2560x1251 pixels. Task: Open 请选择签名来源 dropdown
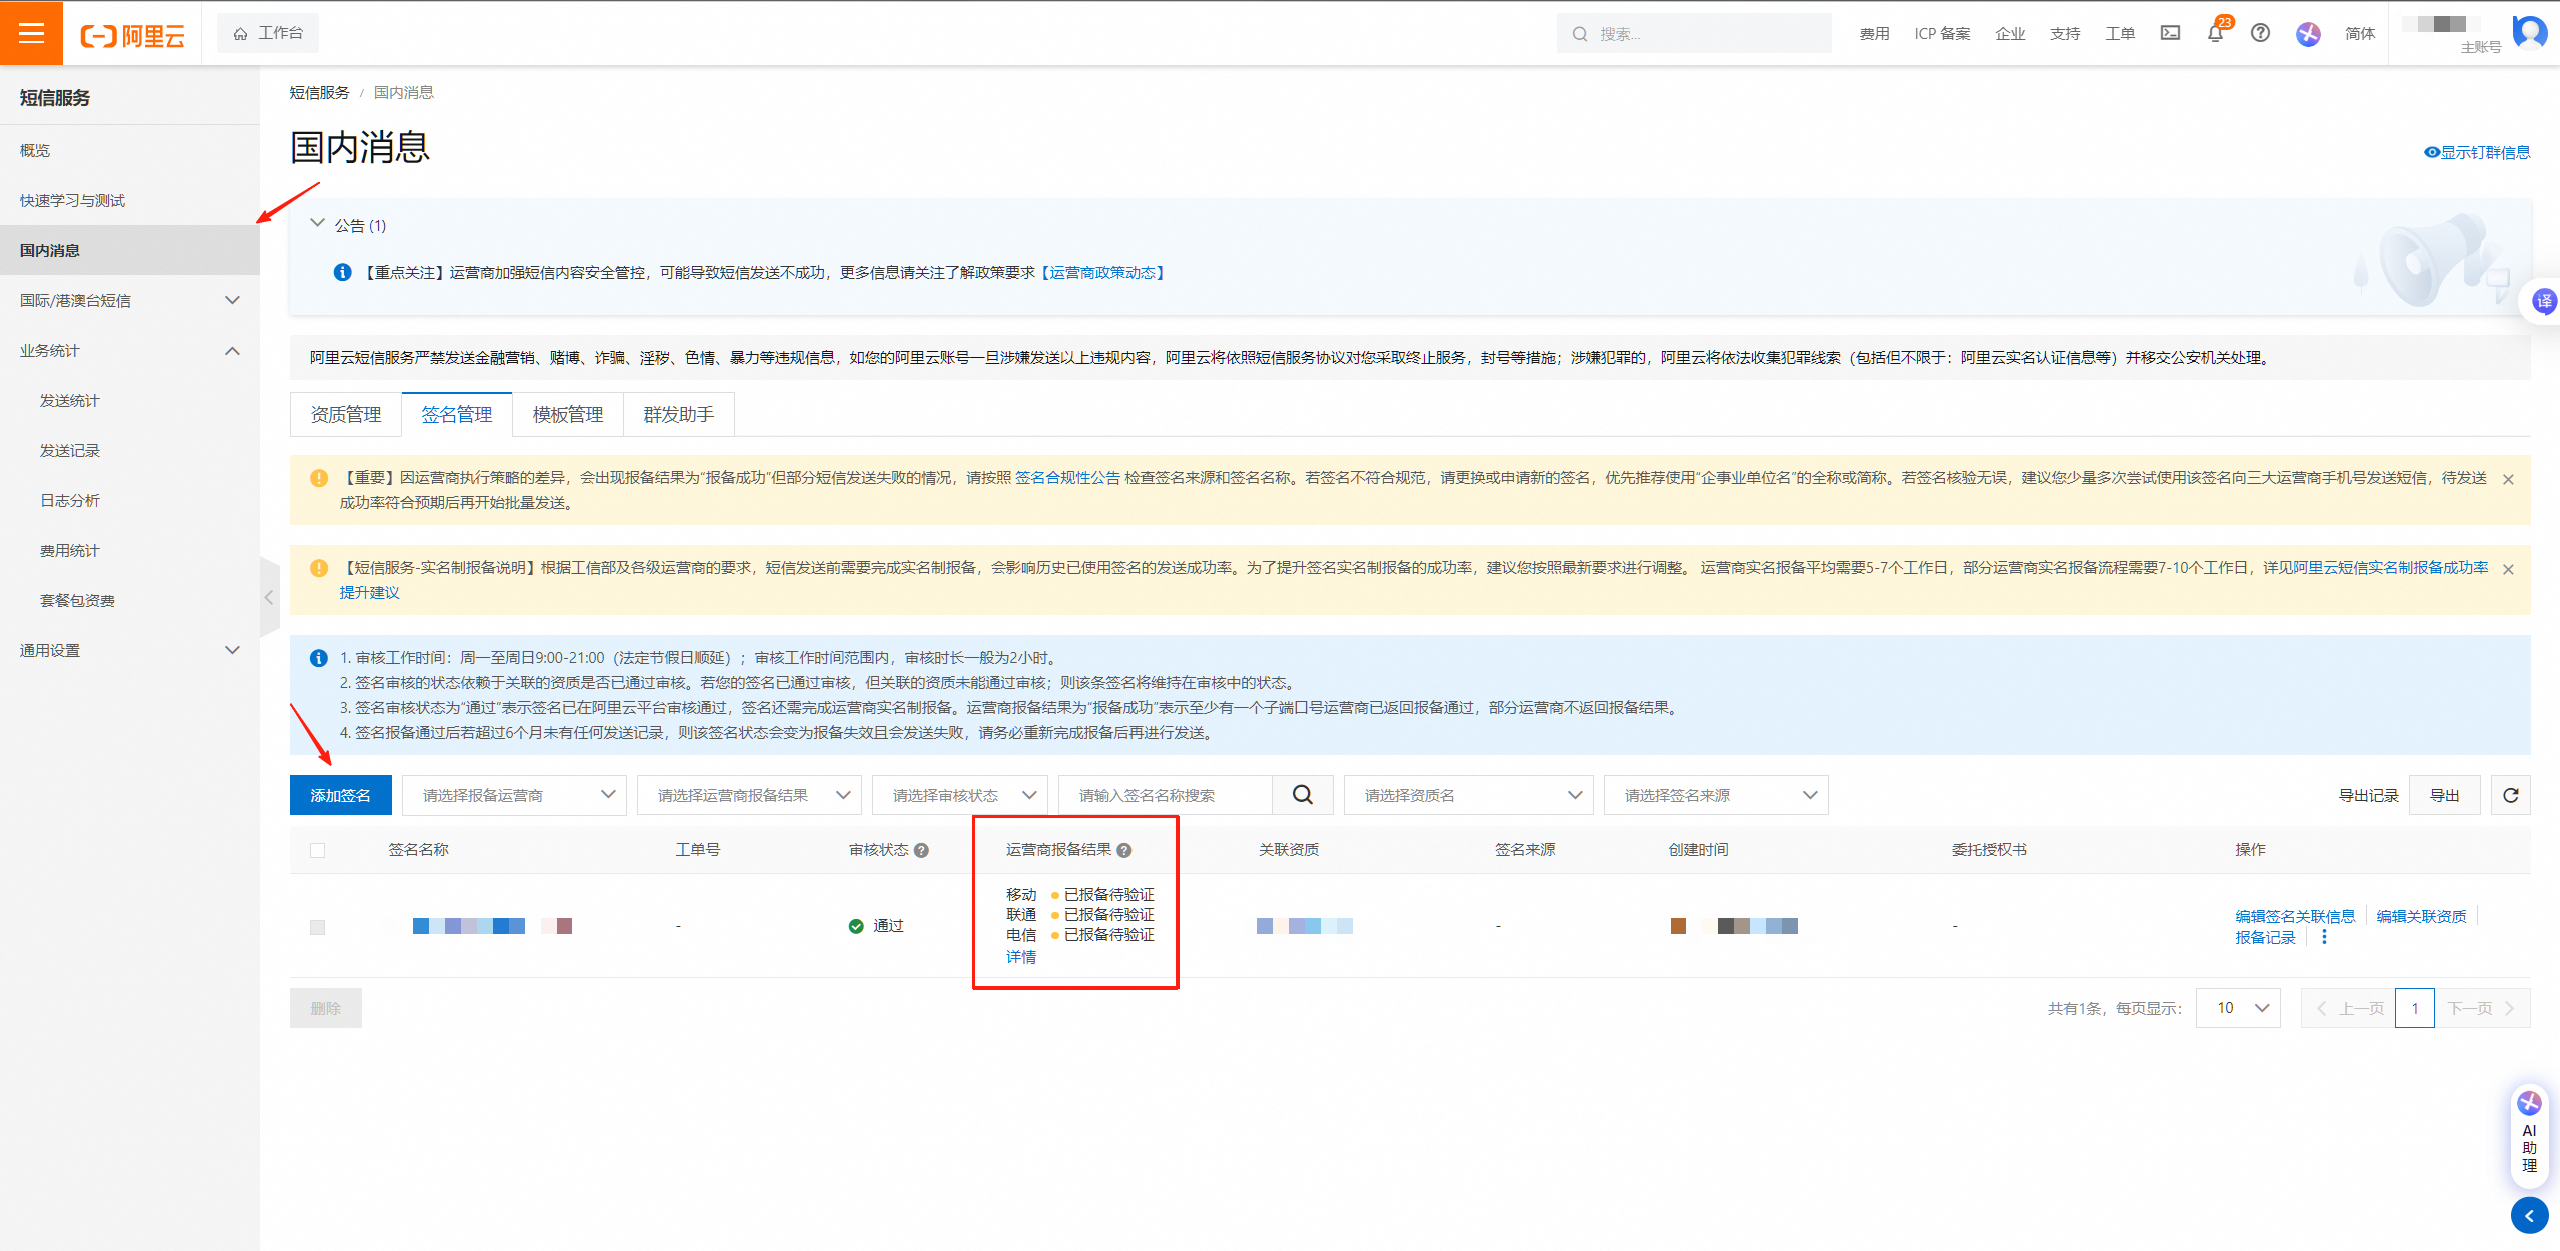(1716, 795)
